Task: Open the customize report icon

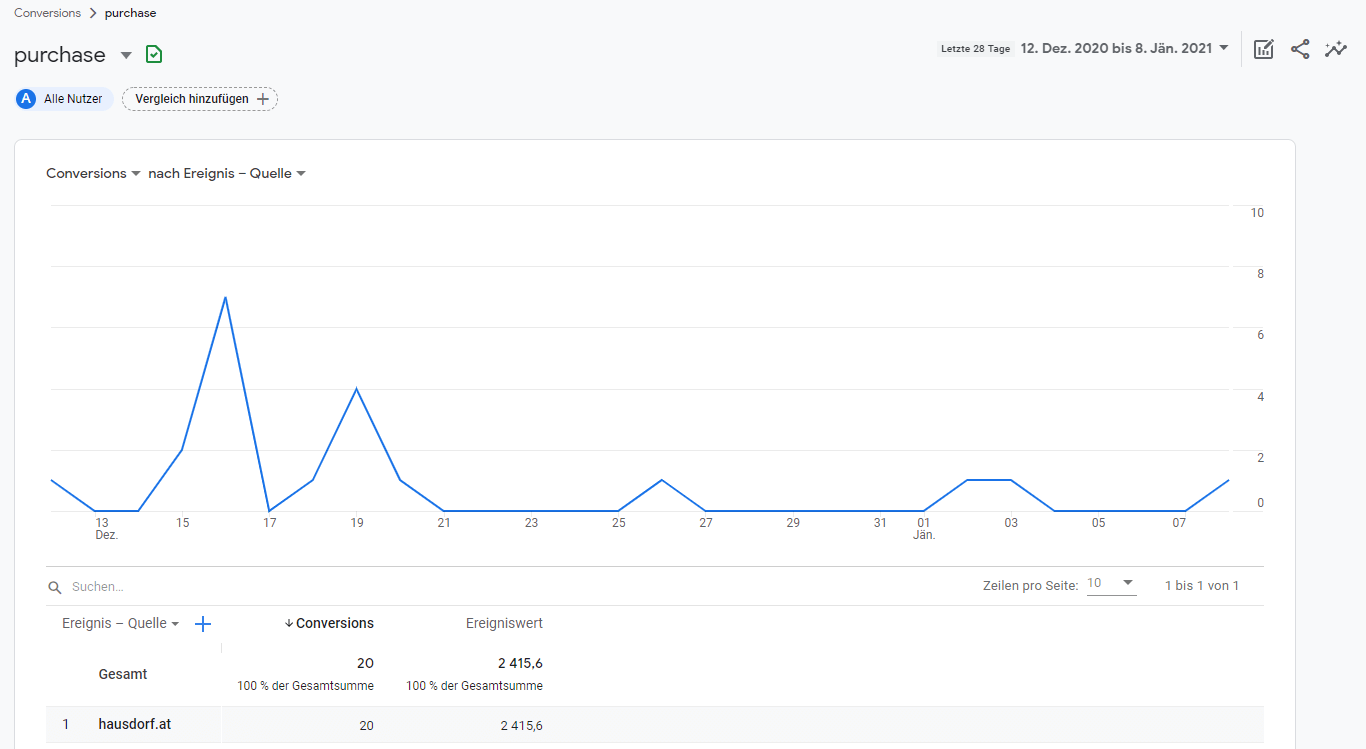Action: 1264,49
